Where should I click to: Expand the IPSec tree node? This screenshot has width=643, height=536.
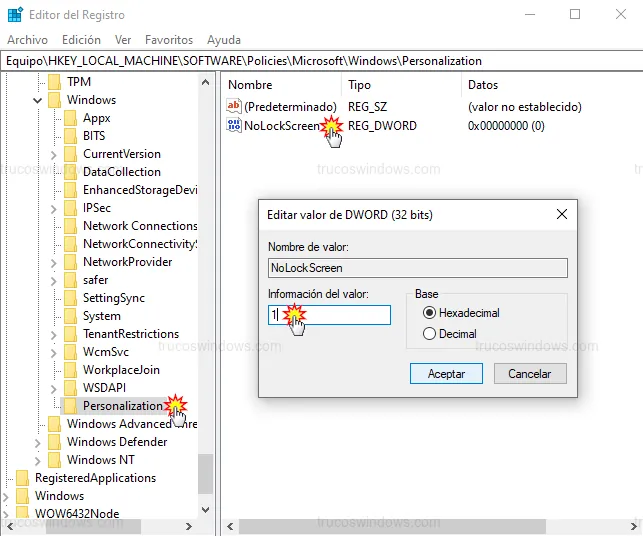pos(54,208)
